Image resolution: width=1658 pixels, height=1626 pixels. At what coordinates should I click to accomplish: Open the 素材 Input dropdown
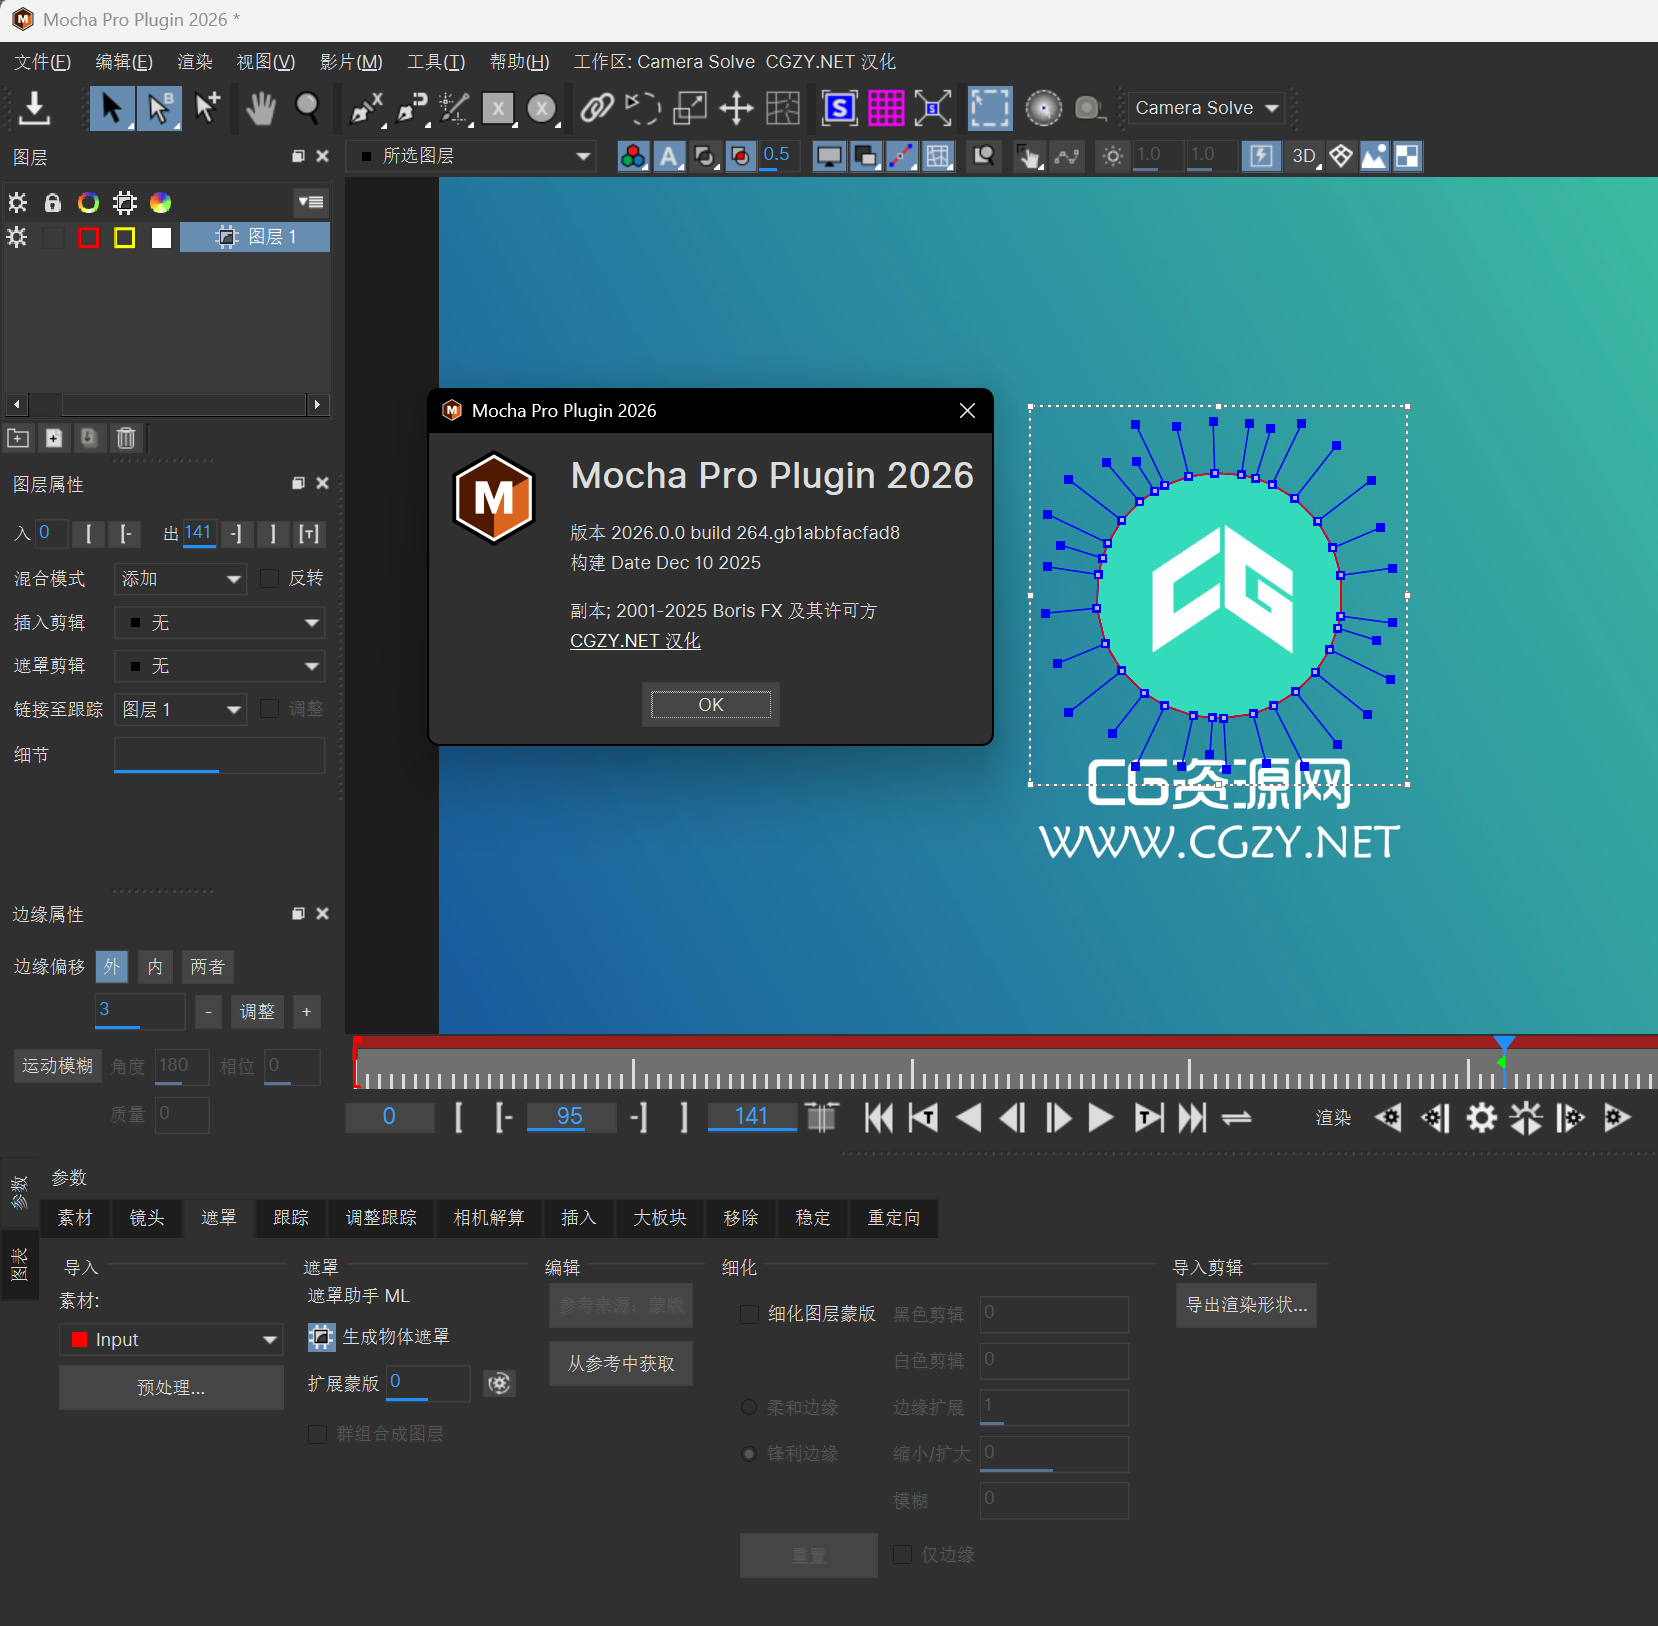pyautogui.click(x=171, y=1340)
